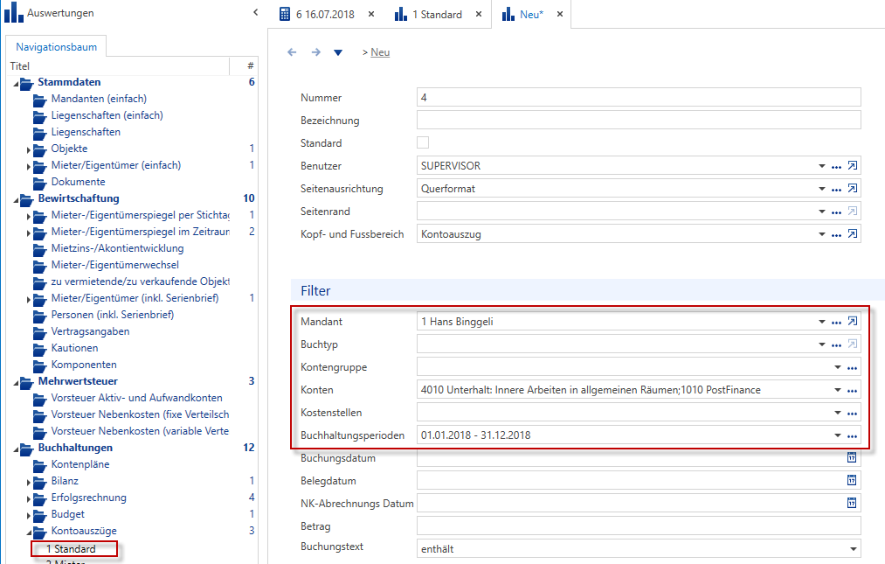Click the Bezeichnung input field
This screenshot has width=885, height=564.
(x=639, y=120)
